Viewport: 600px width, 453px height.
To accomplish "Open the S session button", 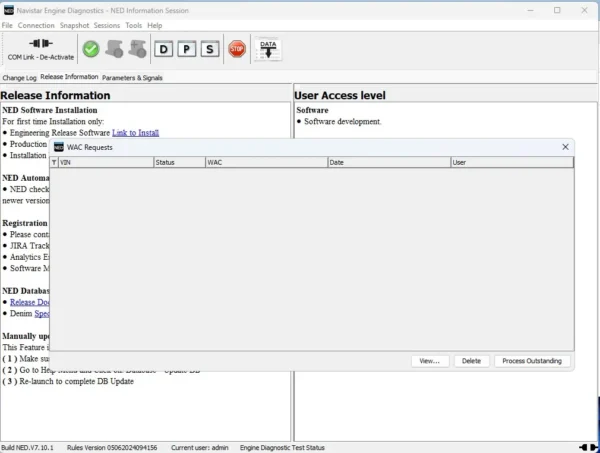I will [x=210, y=49].
